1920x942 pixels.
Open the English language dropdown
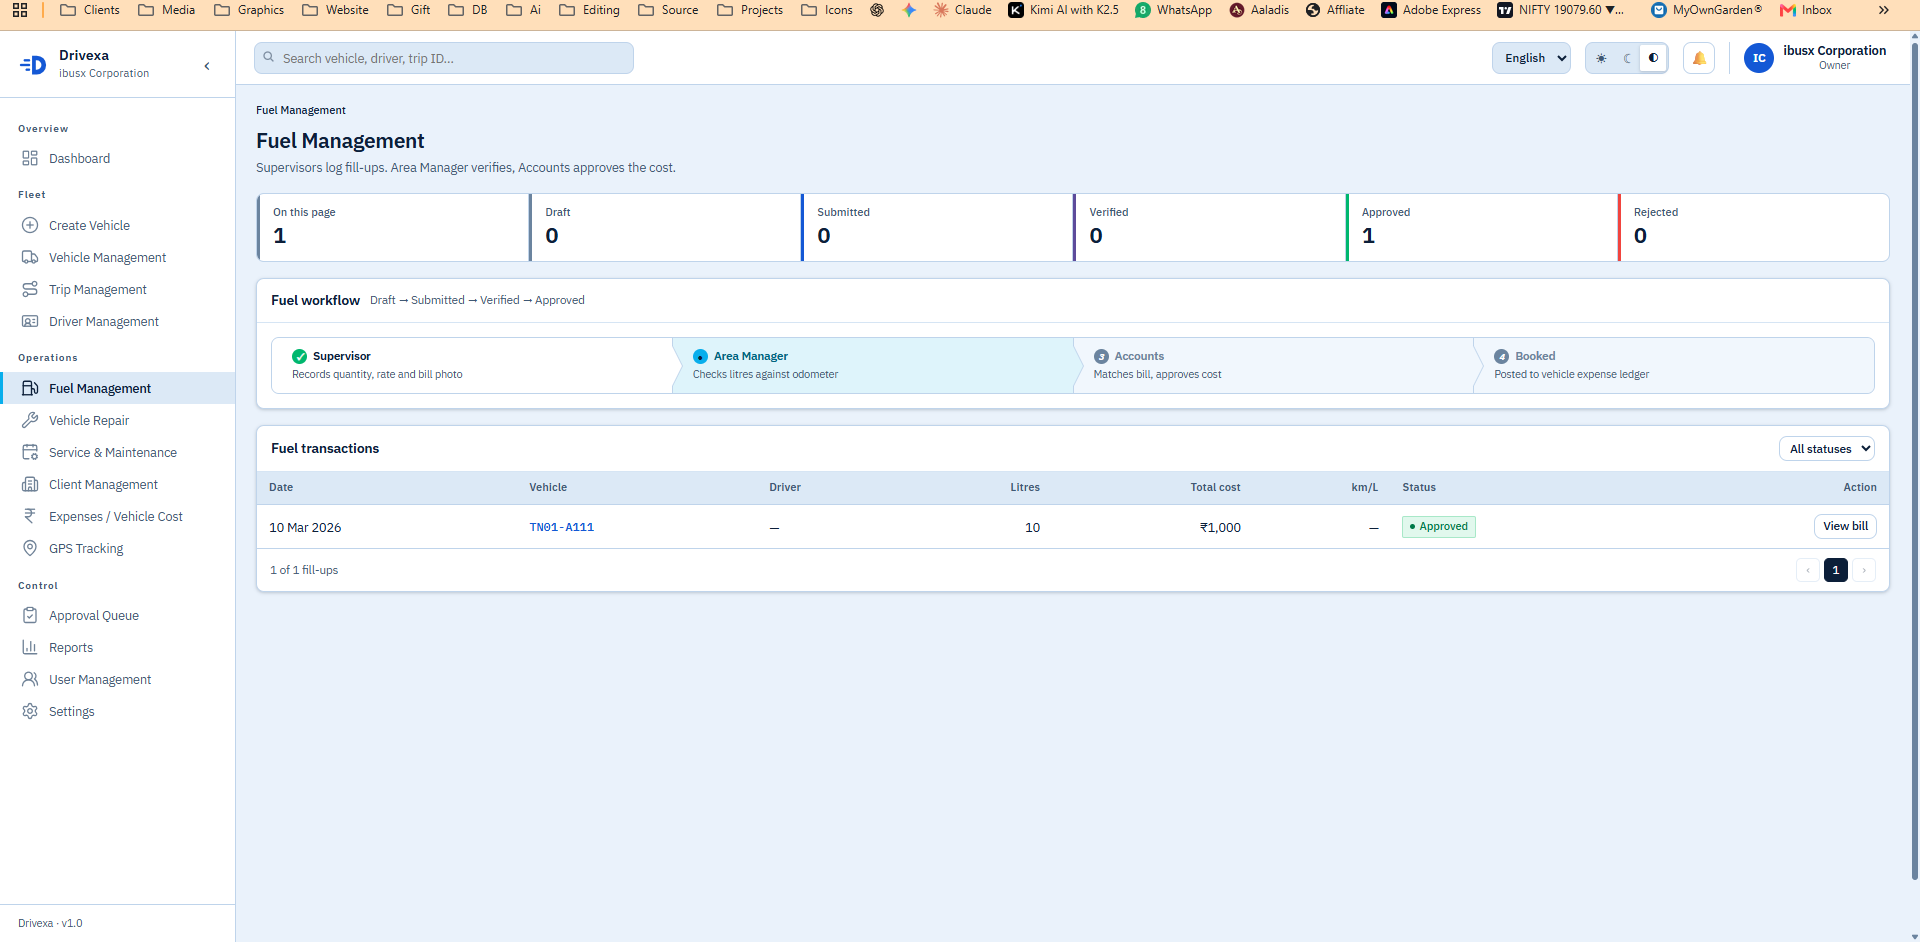1531,58
